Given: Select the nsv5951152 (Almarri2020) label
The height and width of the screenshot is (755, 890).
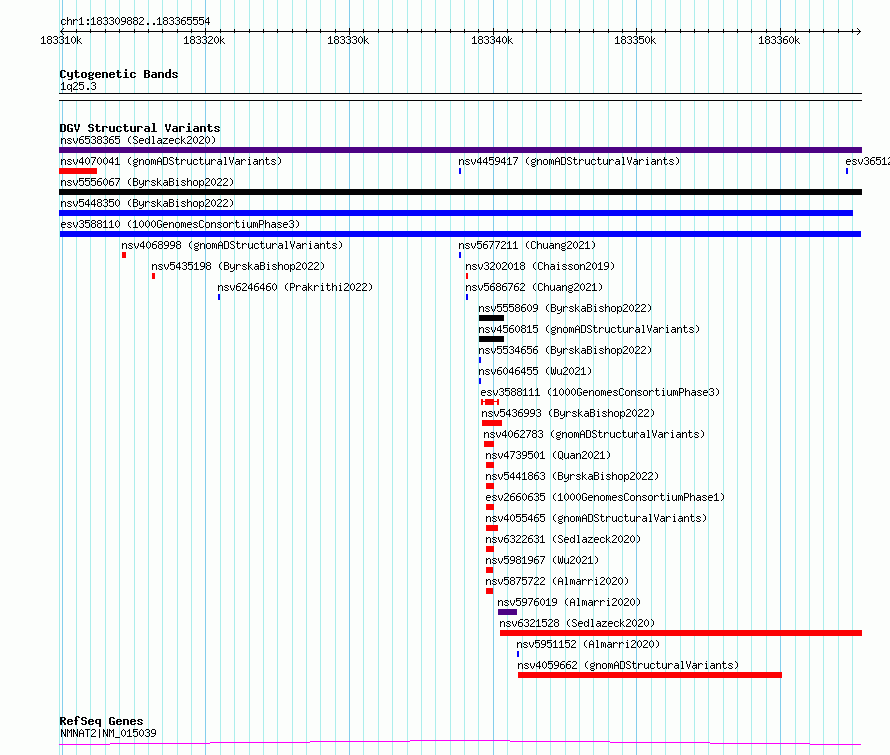Looking at the screenshot, I should coord(588,644).
